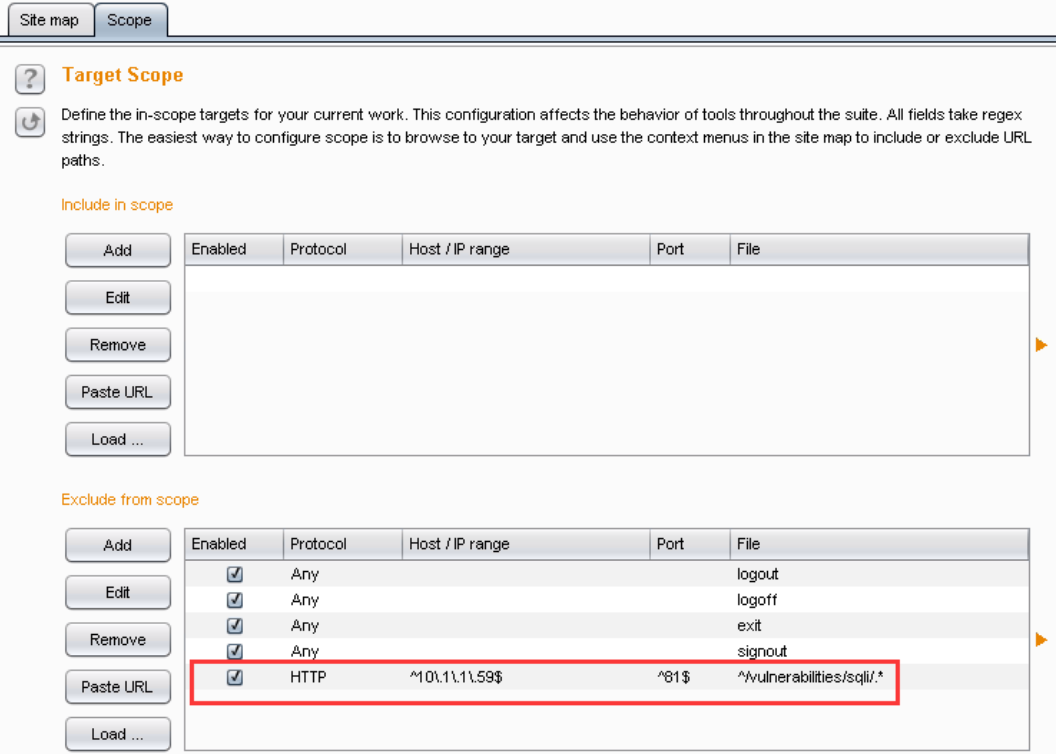The image size is (1056, 754).
Task: Click Add in Include in scope
Action: click(x=118, y=250)
